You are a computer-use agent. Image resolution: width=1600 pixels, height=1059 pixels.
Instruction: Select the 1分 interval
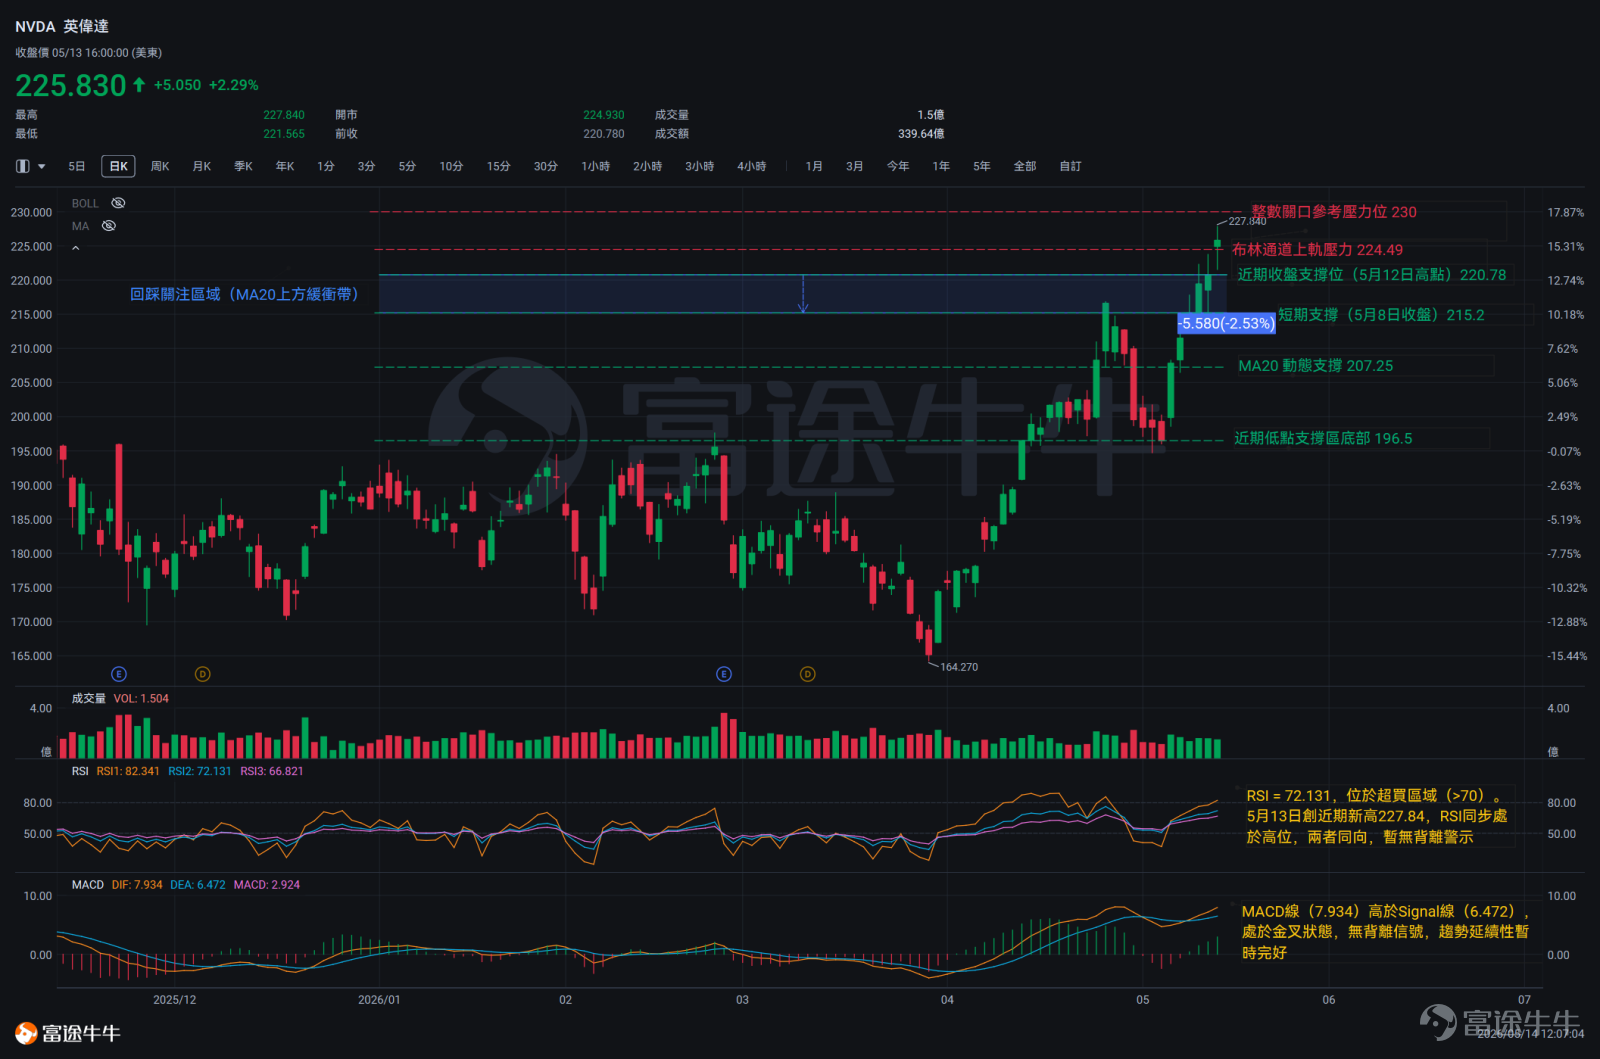click(x=326, y=166)
